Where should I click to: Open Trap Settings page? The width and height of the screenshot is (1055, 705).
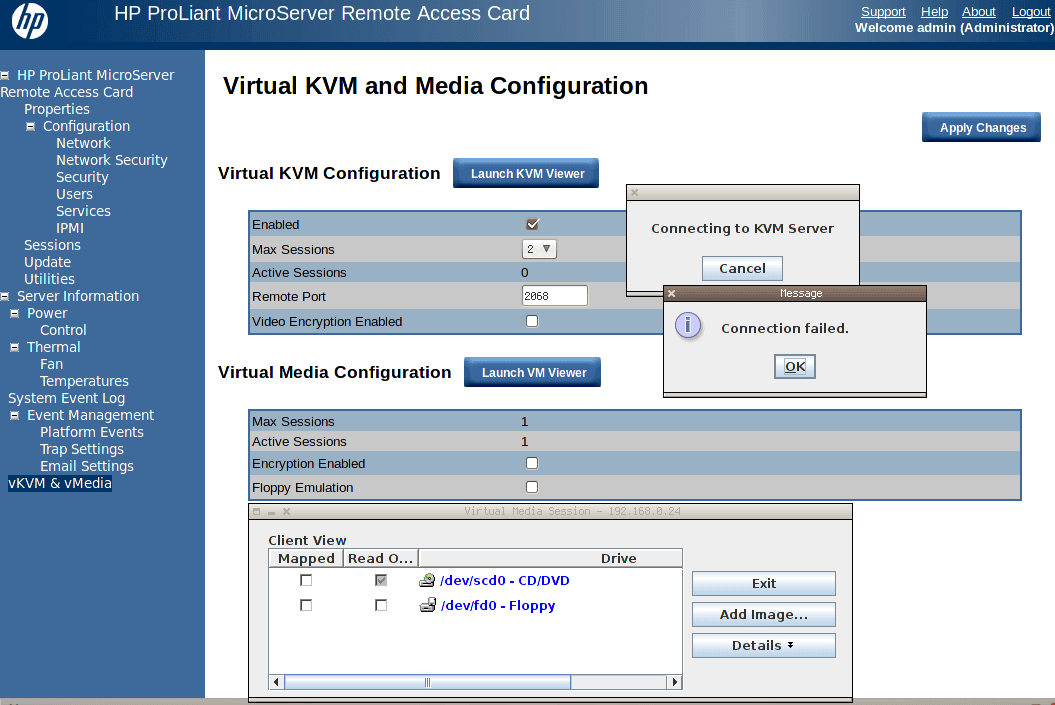pos(82,449)
